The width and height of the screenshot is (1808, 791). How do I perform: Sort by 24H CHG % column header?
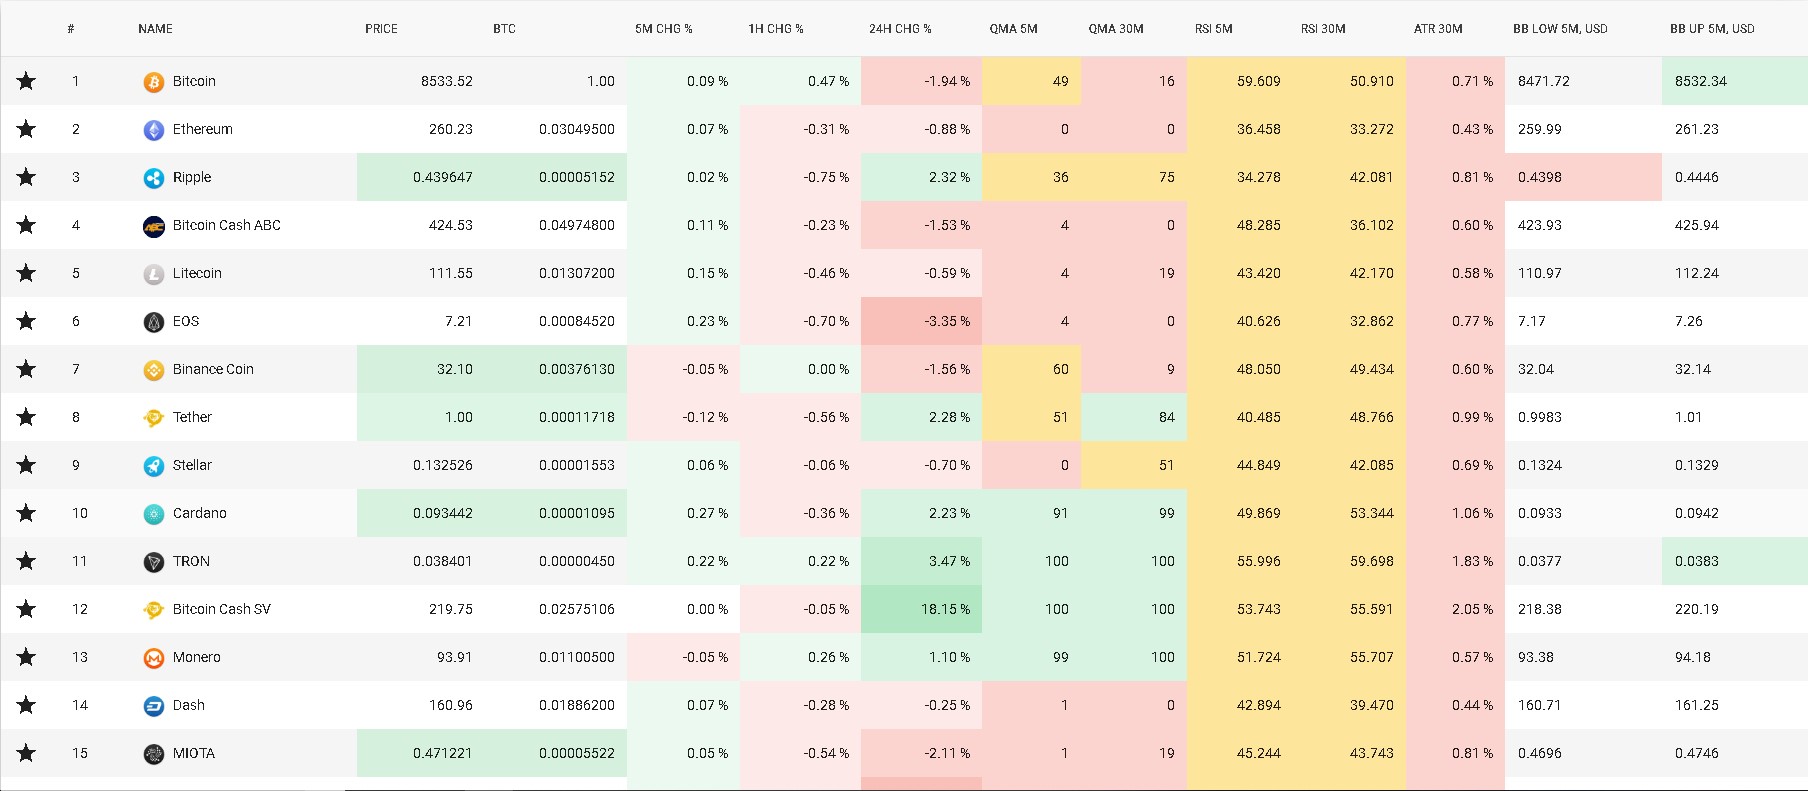click(900, 29)
